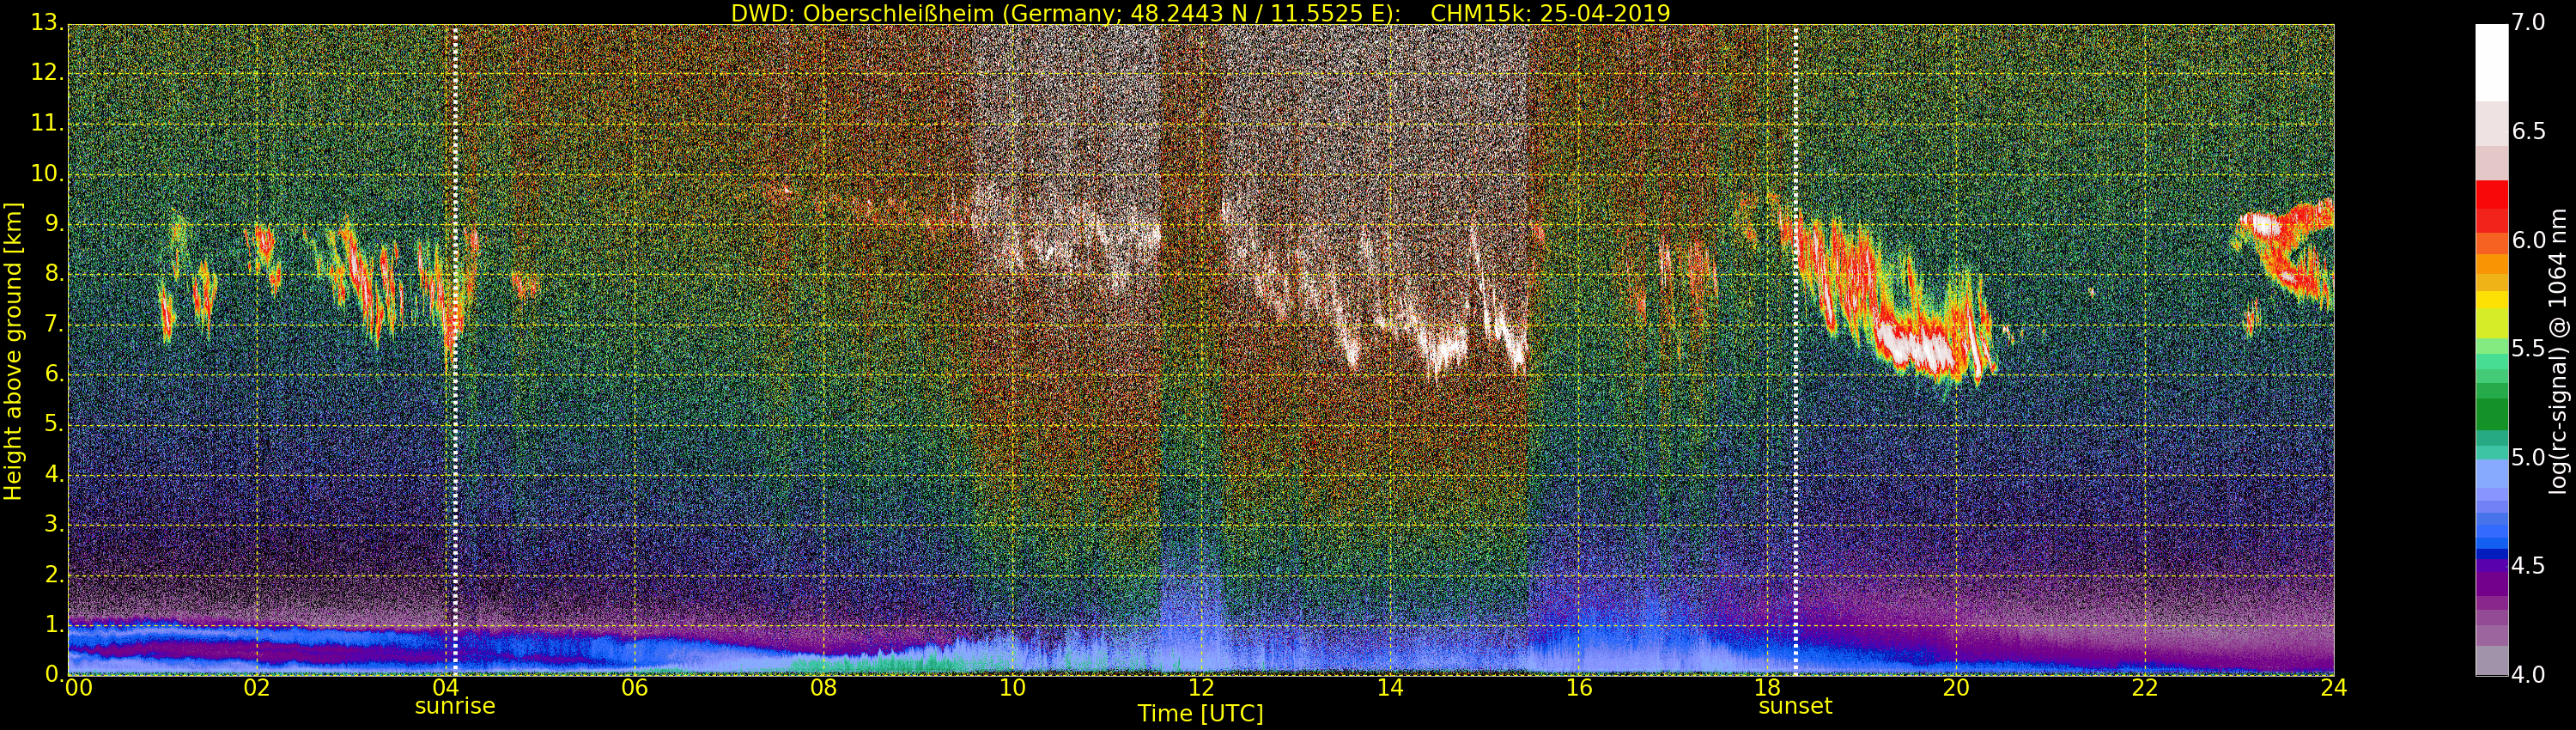Viewport: 2576px width, 730px height.
Task: Click time axis tick '14'
Action: (x=1390, y=687)
